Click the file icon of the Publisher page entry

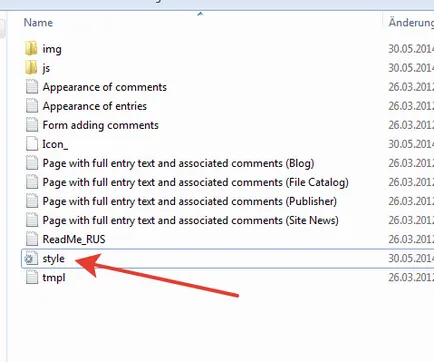click(32, 201)
